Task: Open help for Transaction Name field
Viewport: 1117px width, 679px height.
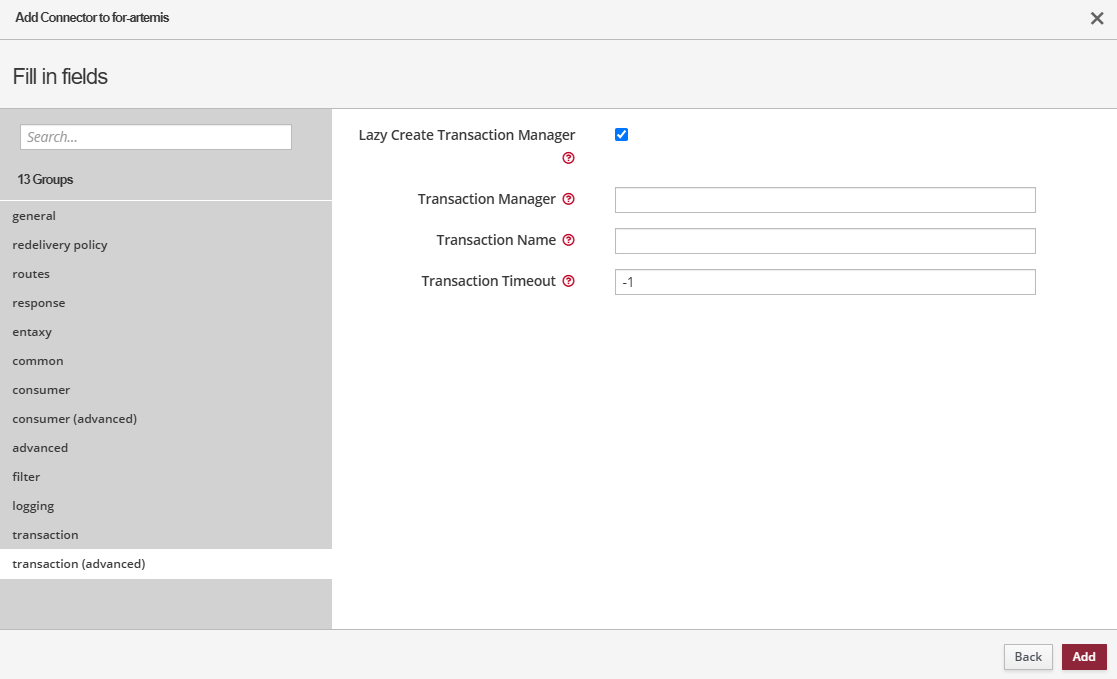Action: click(x=568, y=240)
